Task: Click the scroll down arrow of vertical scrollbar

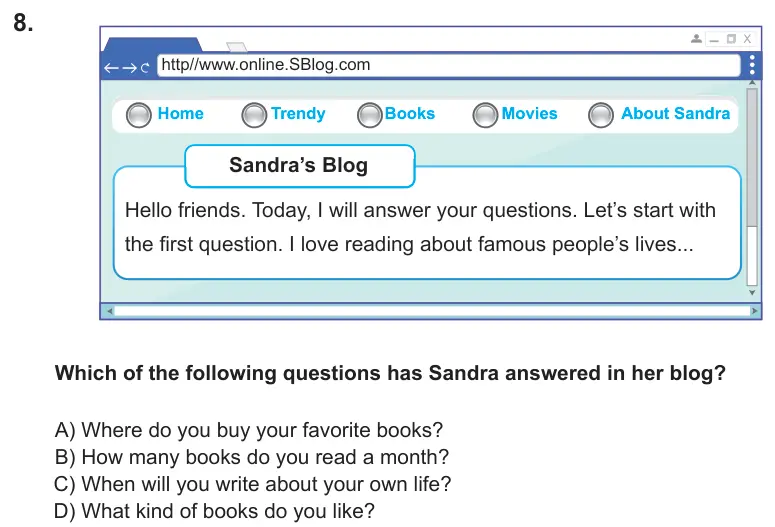Action: point(752,293)
